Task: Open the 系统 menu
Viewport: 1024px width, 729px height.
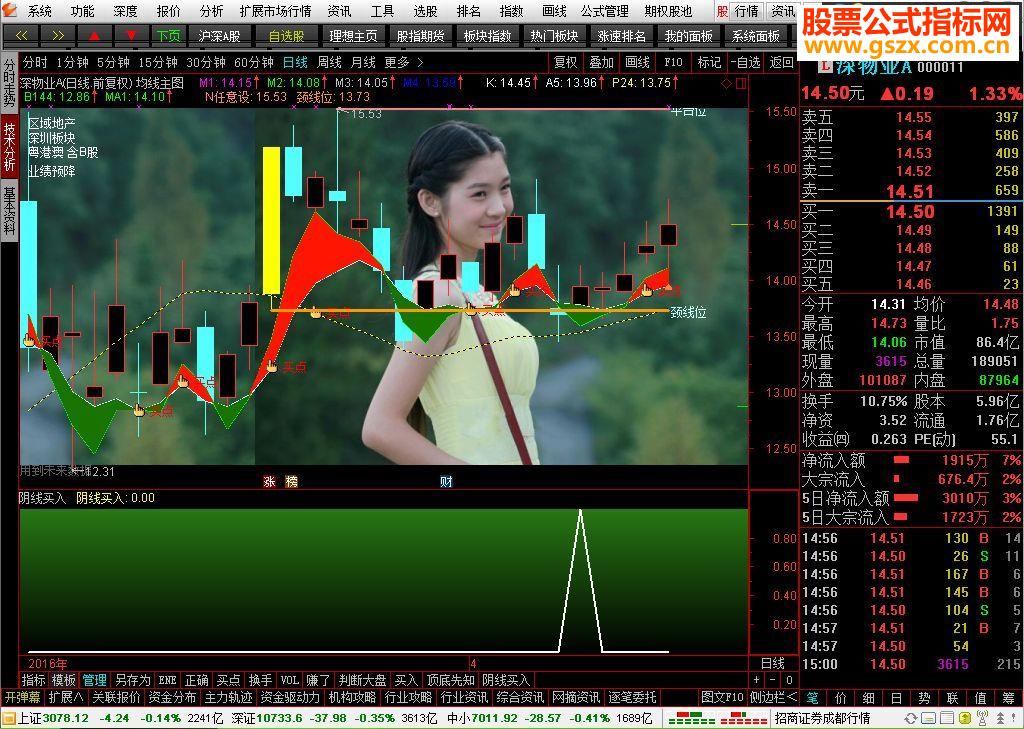Action: (39, 11)
